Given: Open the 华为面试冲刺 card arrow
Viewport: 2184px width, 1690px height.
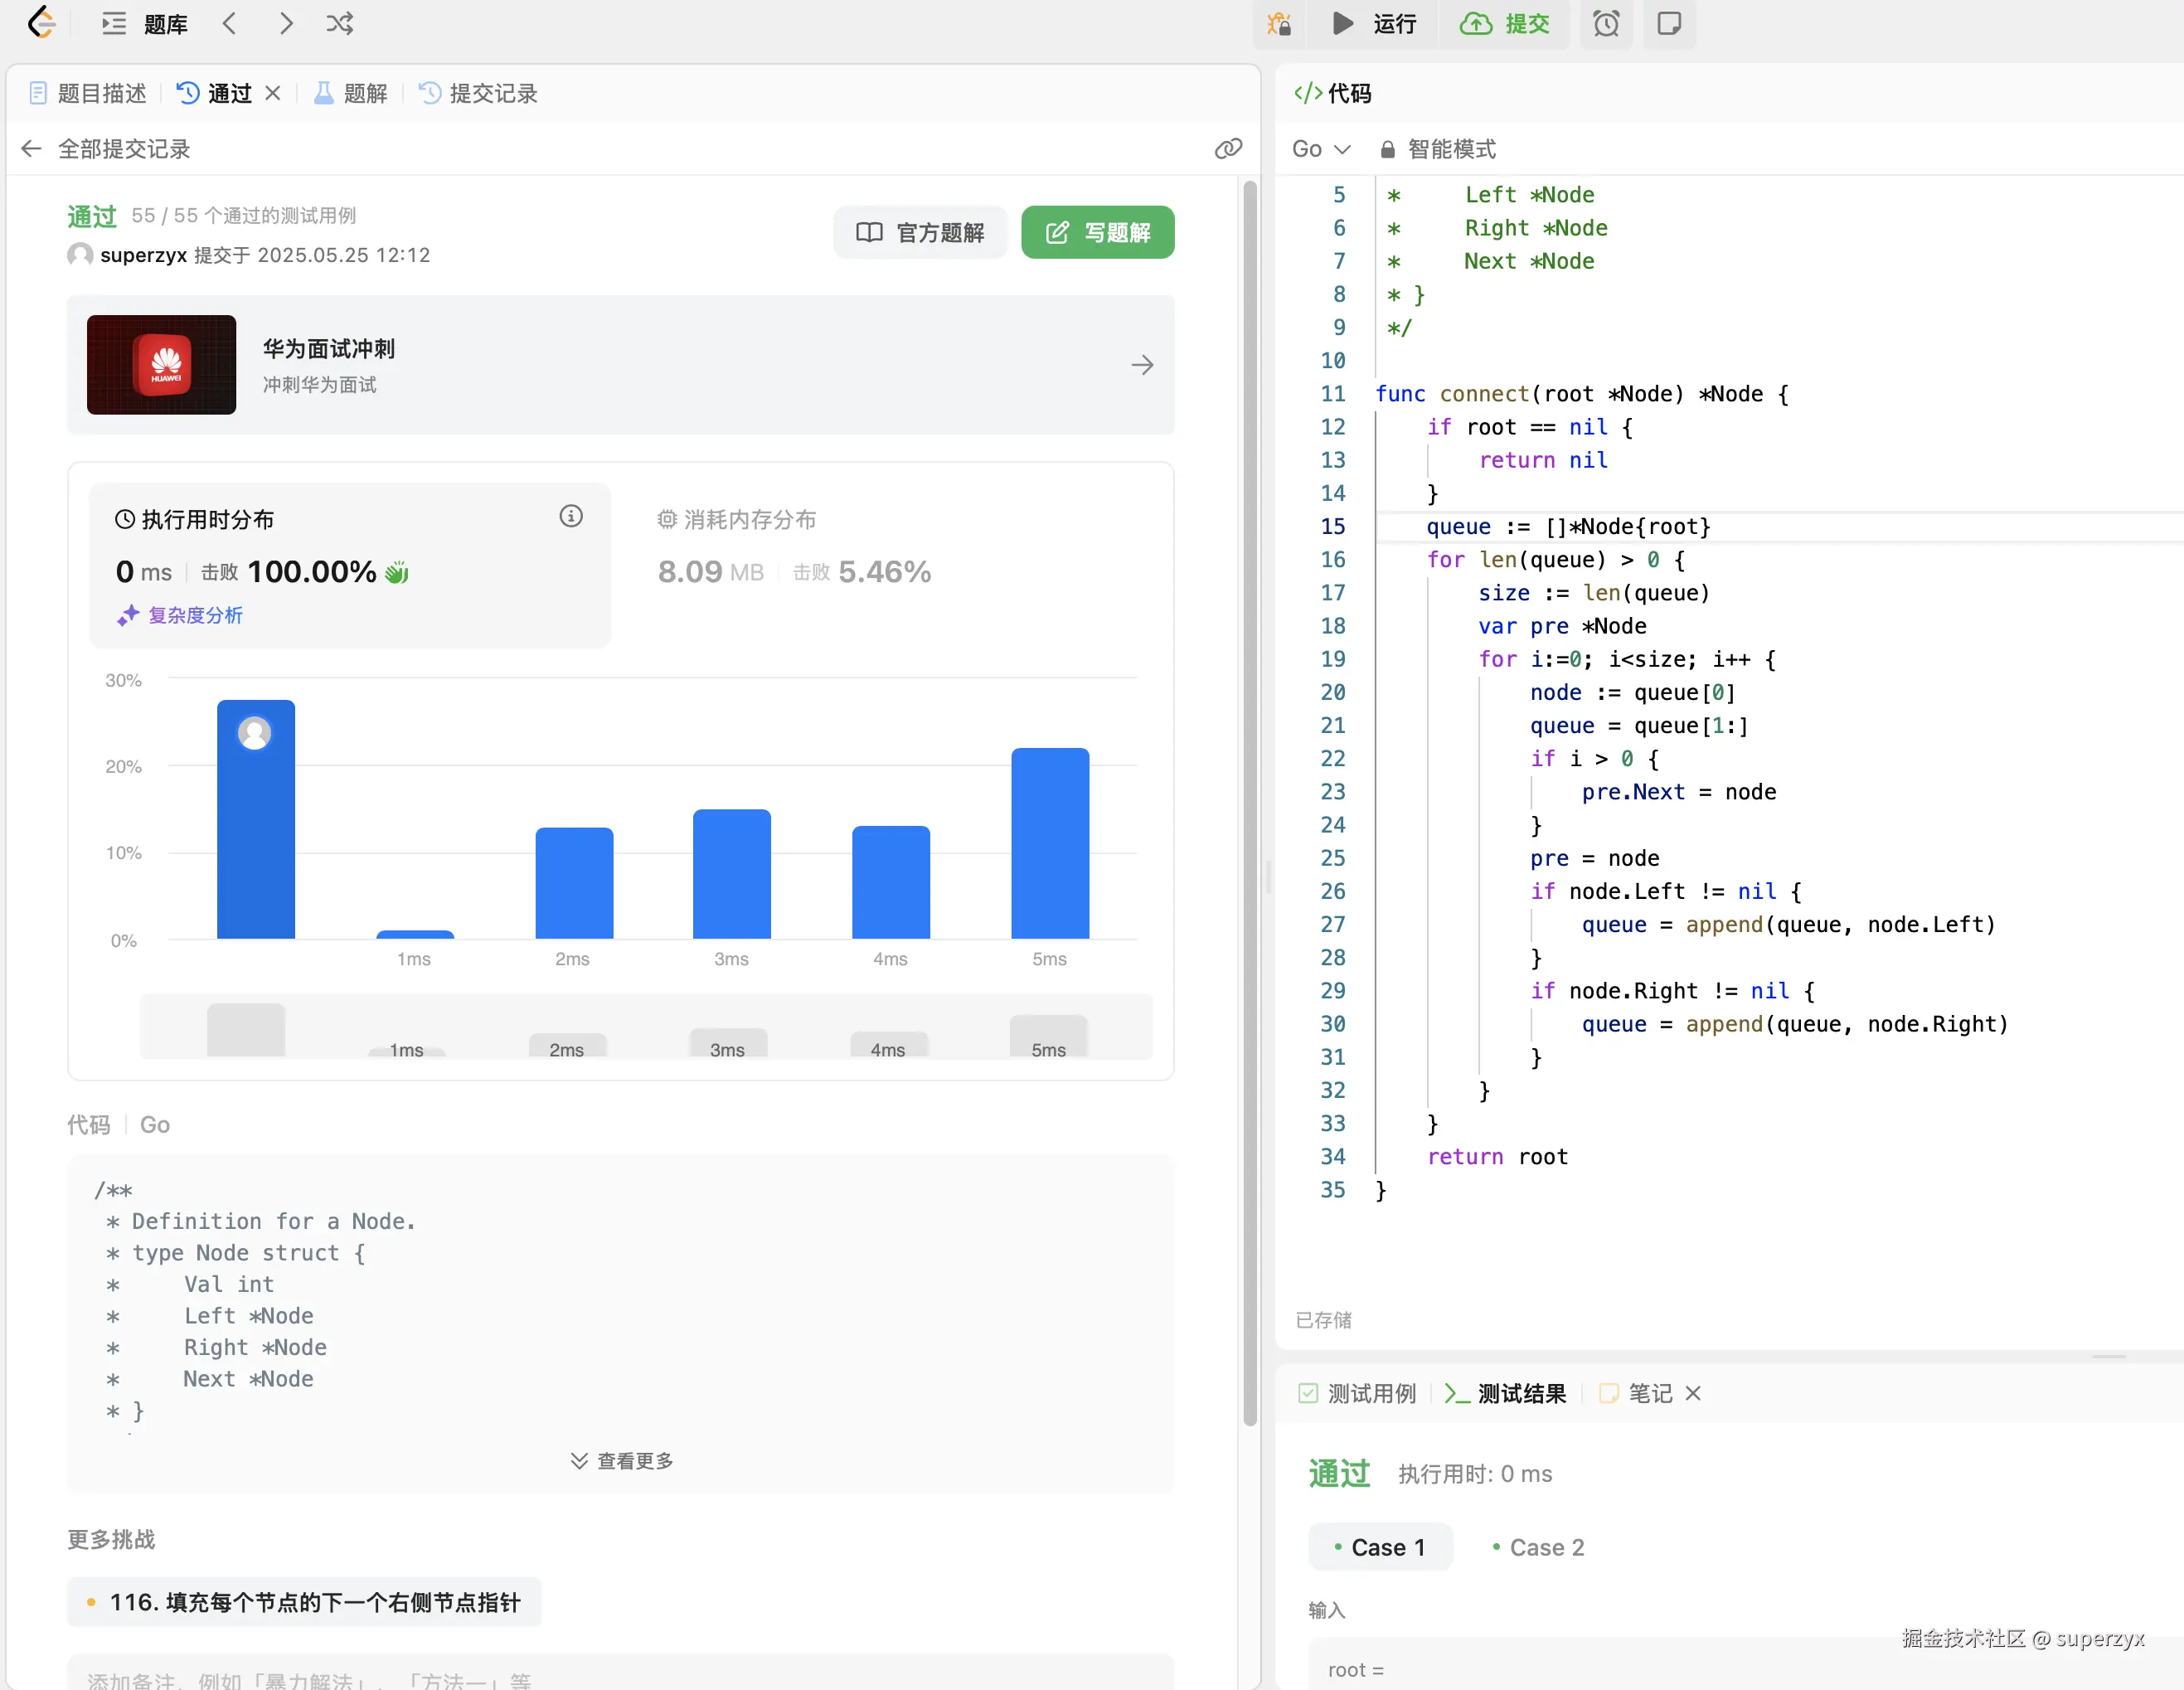Looking at the screenshot, I should tap(1142, 365).
